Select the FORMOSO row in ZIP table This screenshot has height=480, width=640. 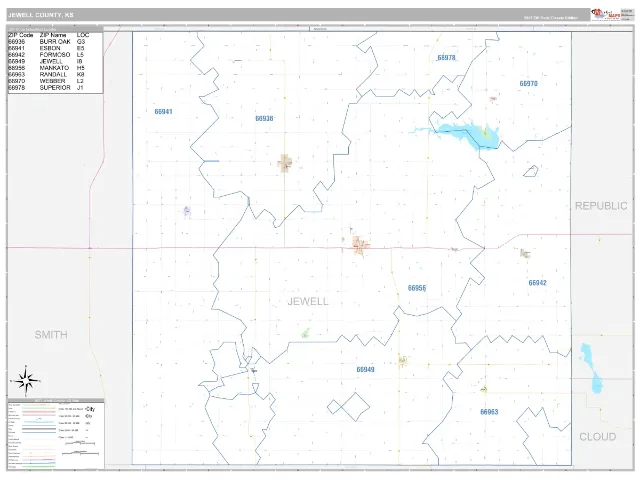(x=47, y=55)
